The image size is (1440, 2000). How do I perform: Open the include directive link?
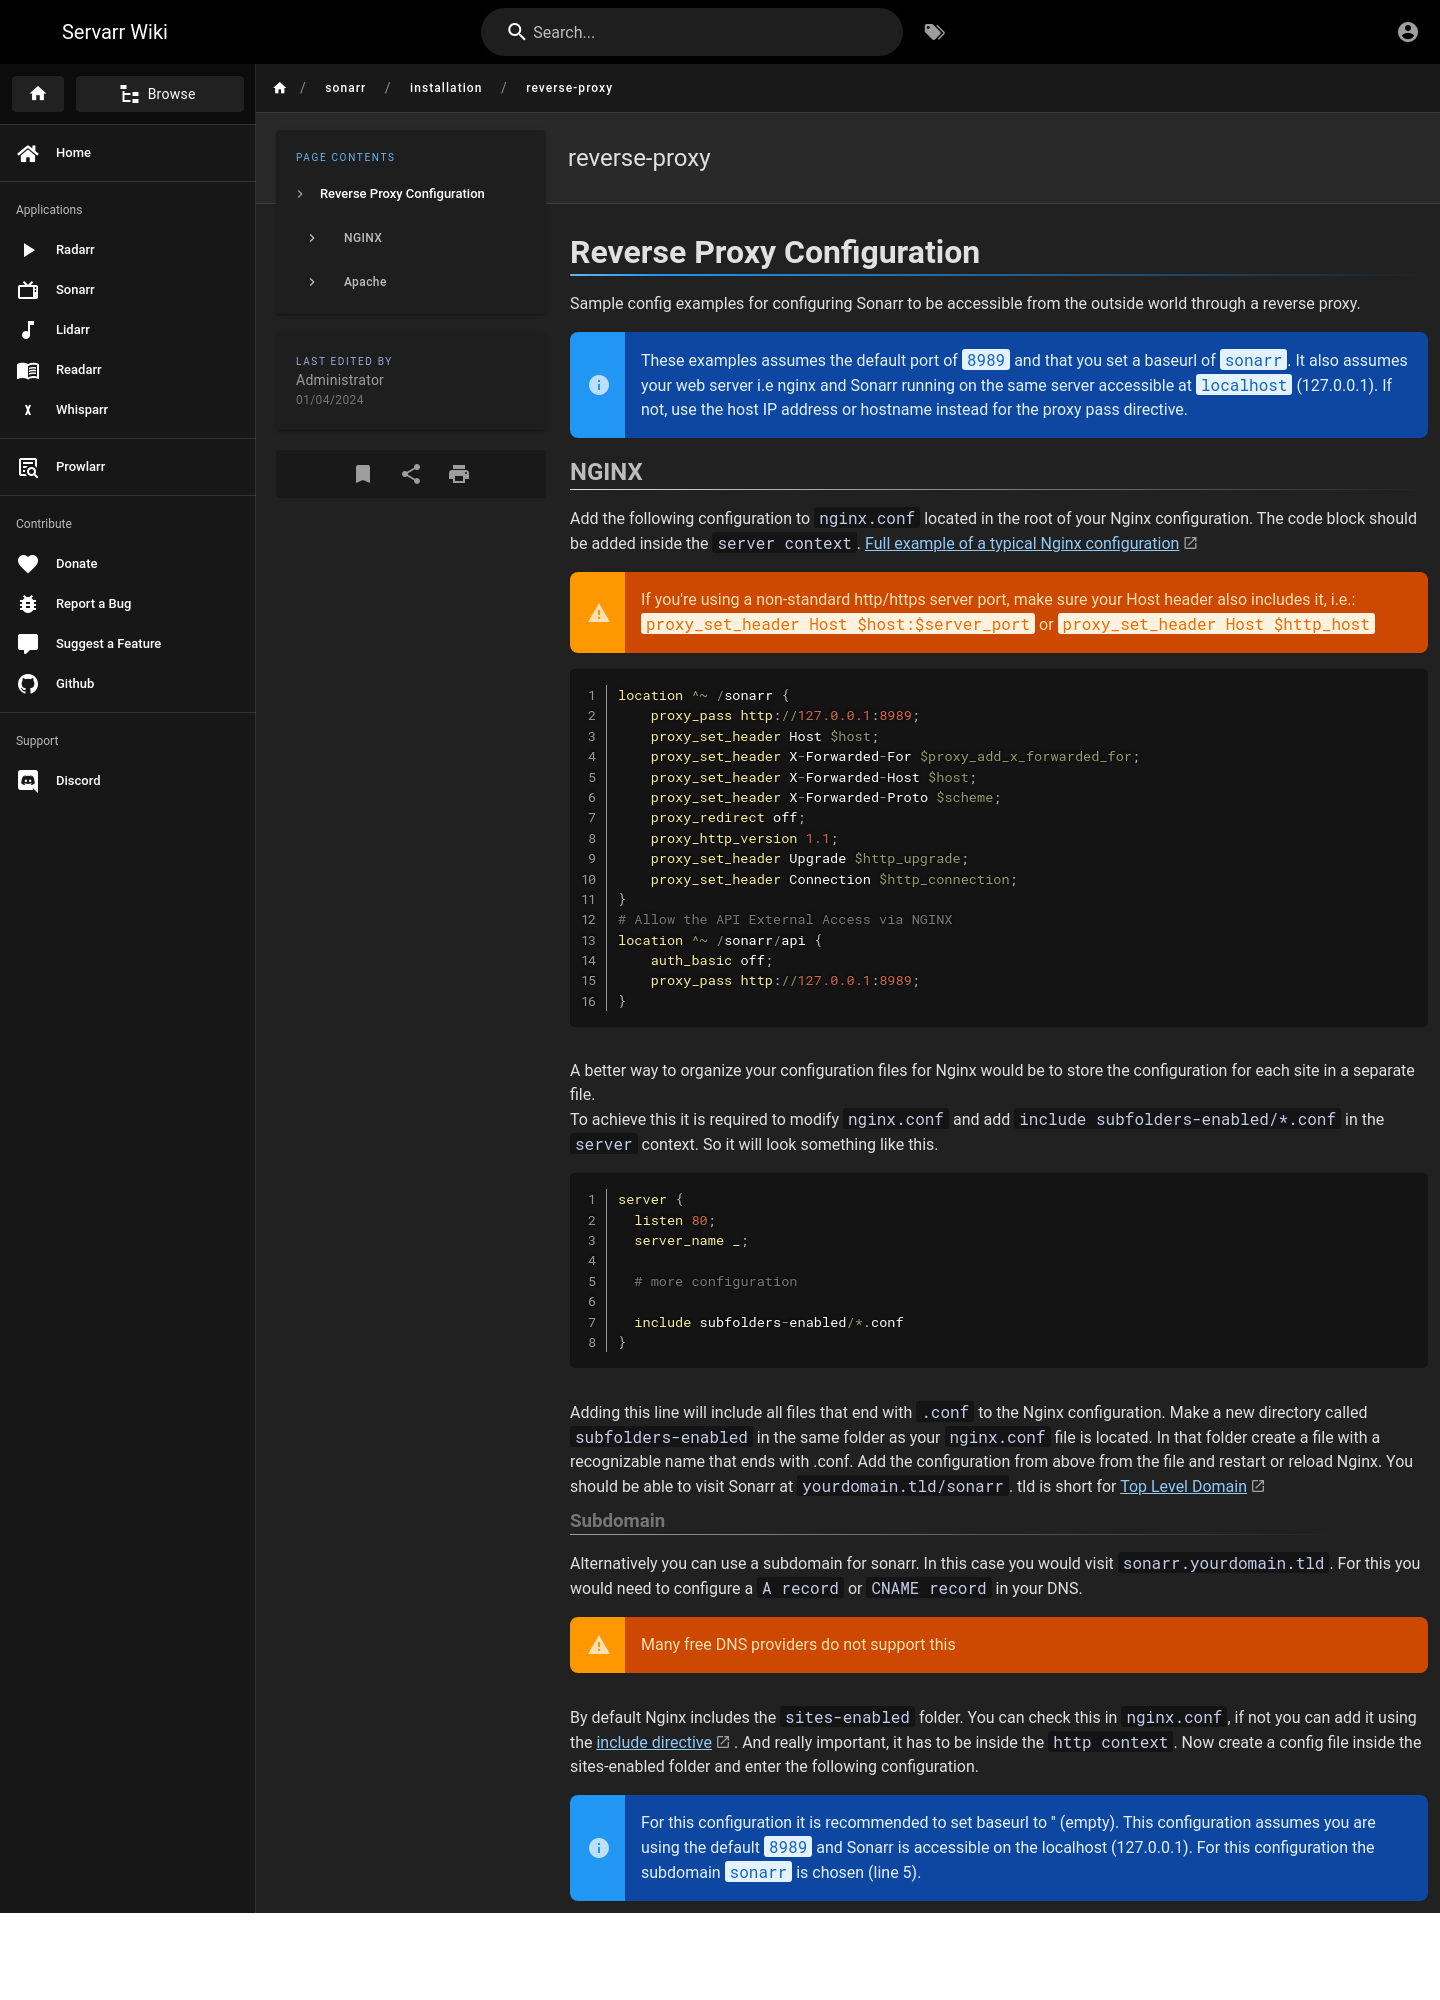tap(654, 1743)
